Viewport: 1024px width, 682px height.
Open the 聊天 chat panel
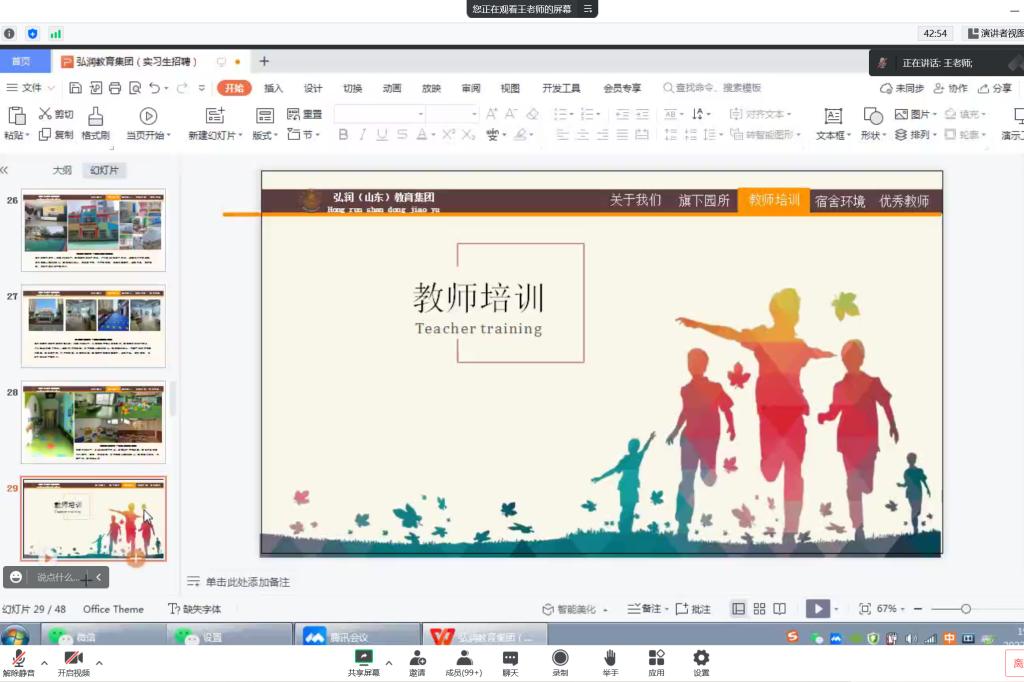pos(510,658)
